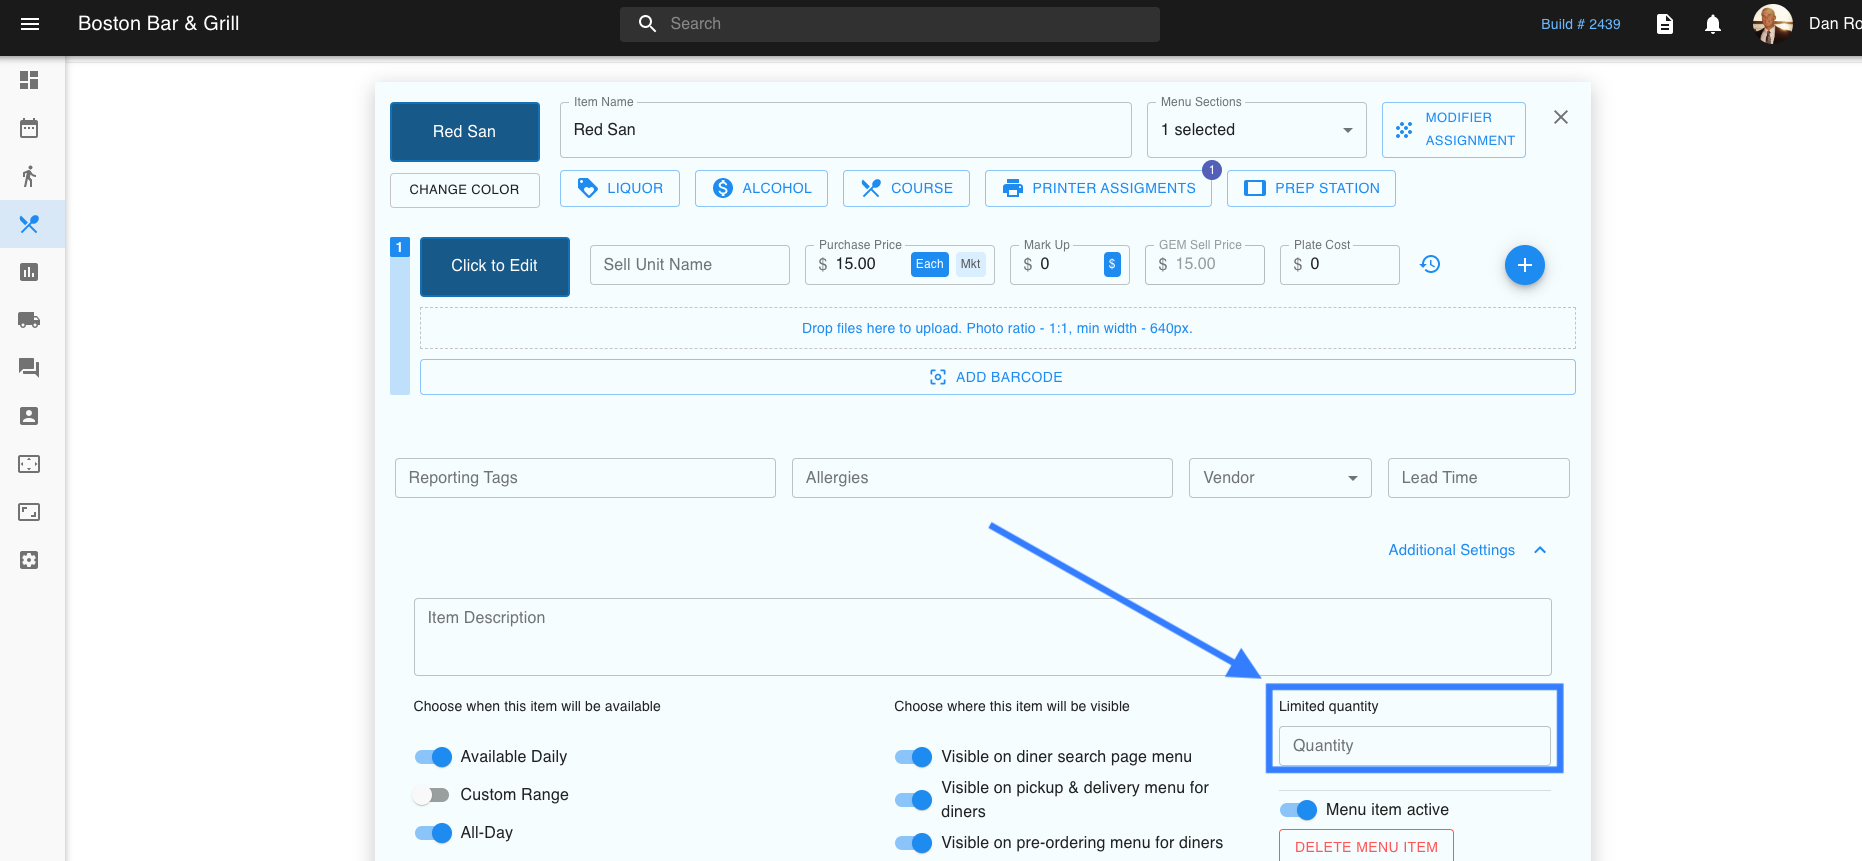
Task: Open the document icon in top bar
Action: 1664,24
